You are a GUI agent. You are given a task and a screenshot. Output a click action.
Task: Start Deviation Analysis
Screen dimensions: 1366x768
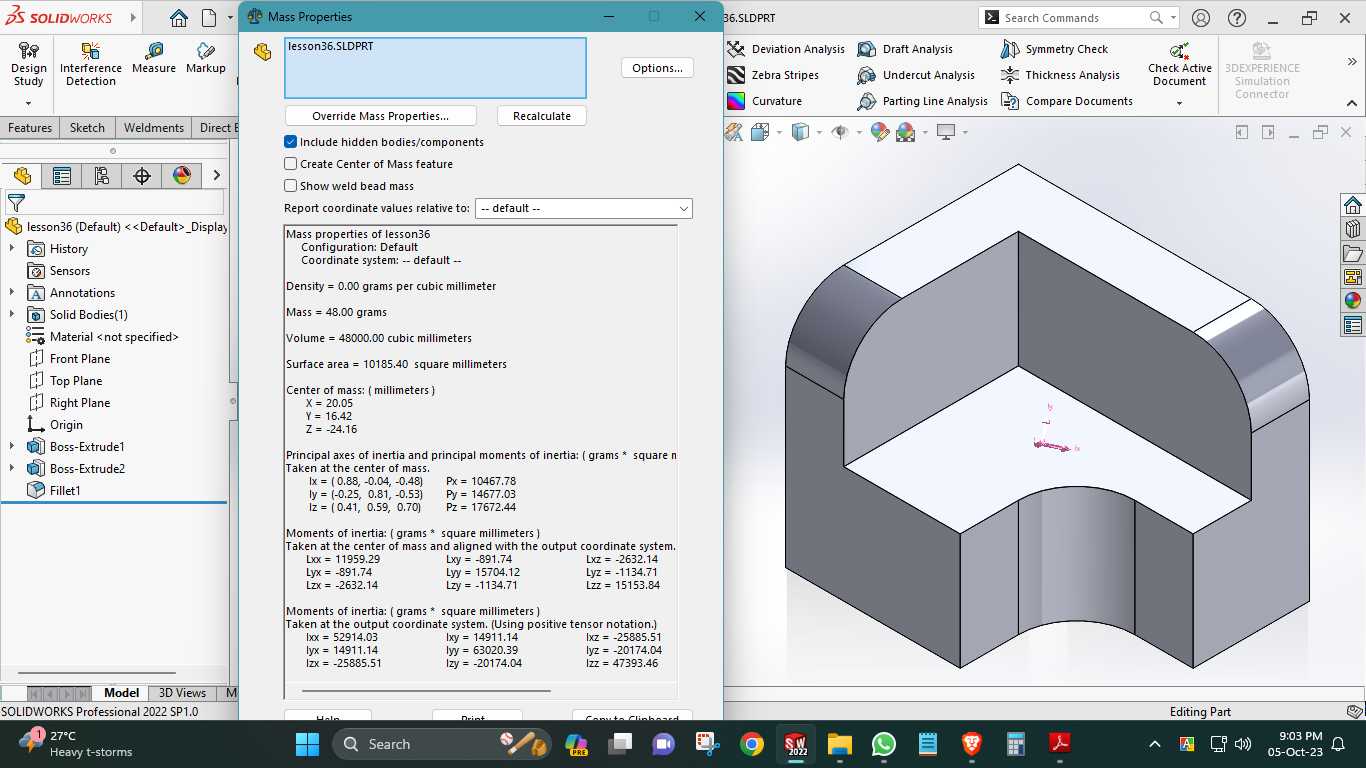pos(786,49)
